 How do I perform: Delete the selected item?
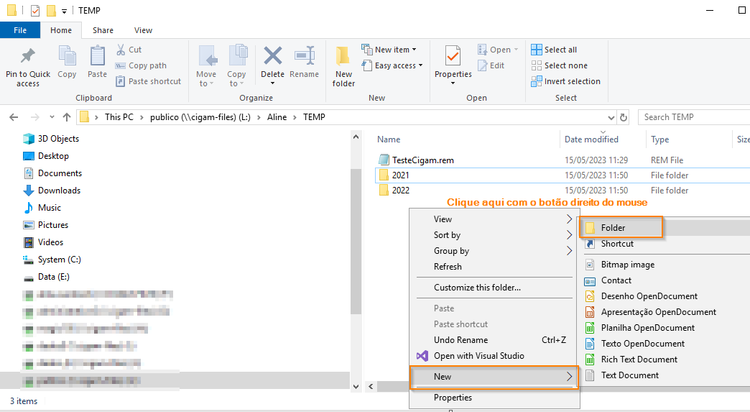point(273,66)
